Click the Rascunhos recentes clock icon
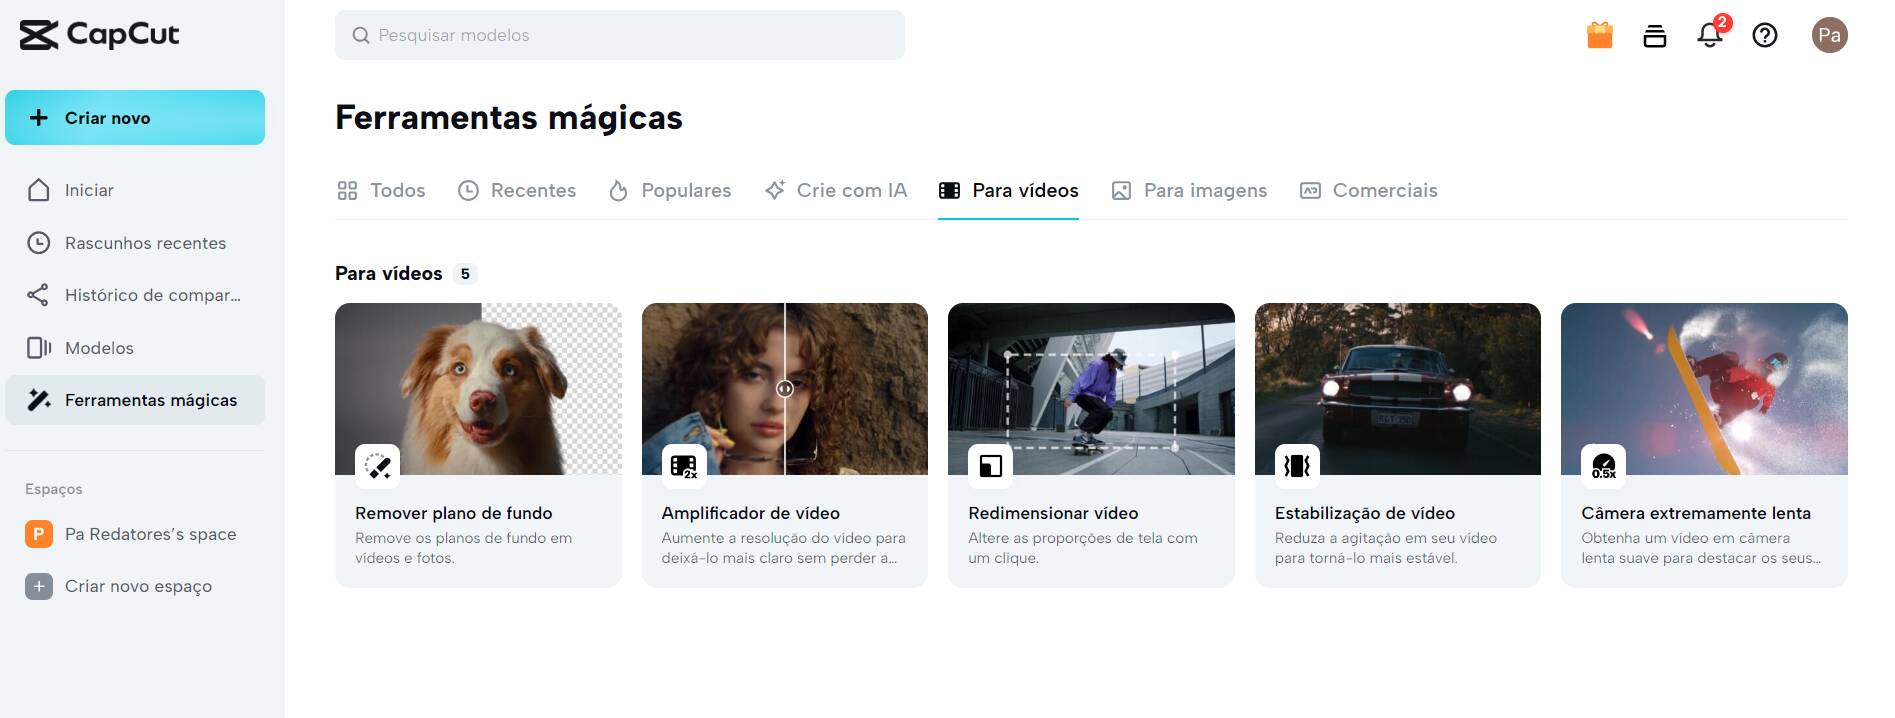Image resolution: width=1895 pixels, height=718 pixels. point(39,243)
